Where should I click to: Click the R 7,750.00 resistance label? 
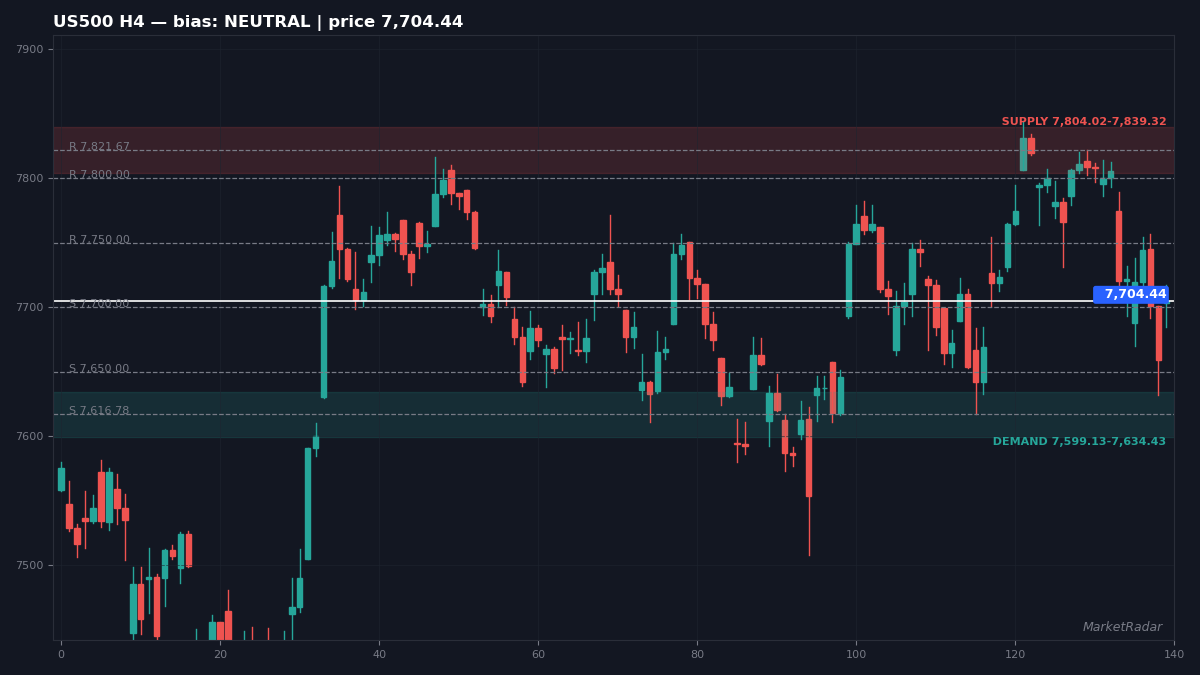click(x=99, y=240)
